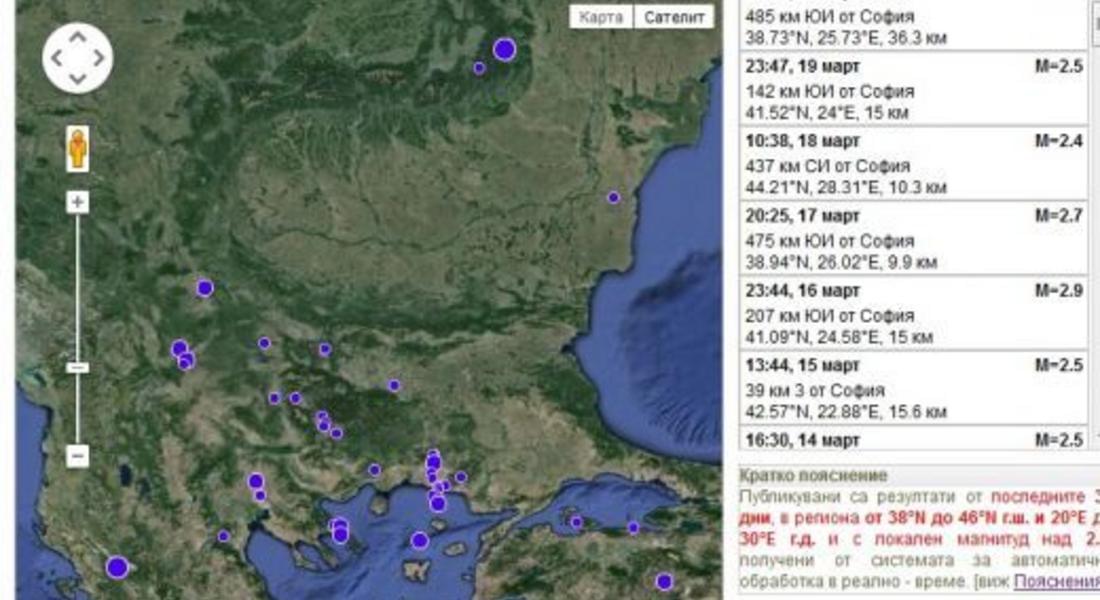This screenshot has width=1100, height=600.
Task: Click the coordinates 44.21°N, 28.31°E, 10.3 км
Action: [845, 187]
